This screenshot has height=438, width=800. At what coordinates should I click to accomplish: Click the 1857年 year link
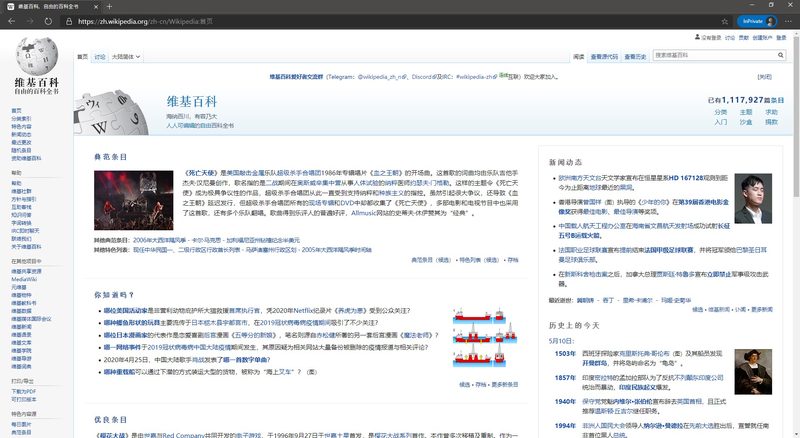(x=565, y=378)
